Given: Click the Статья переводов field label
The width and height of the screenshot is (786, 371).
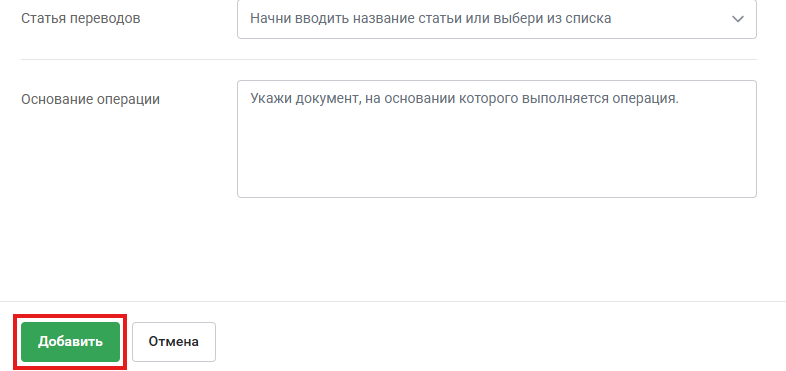Looking at the screenshot, I should 81,19.
